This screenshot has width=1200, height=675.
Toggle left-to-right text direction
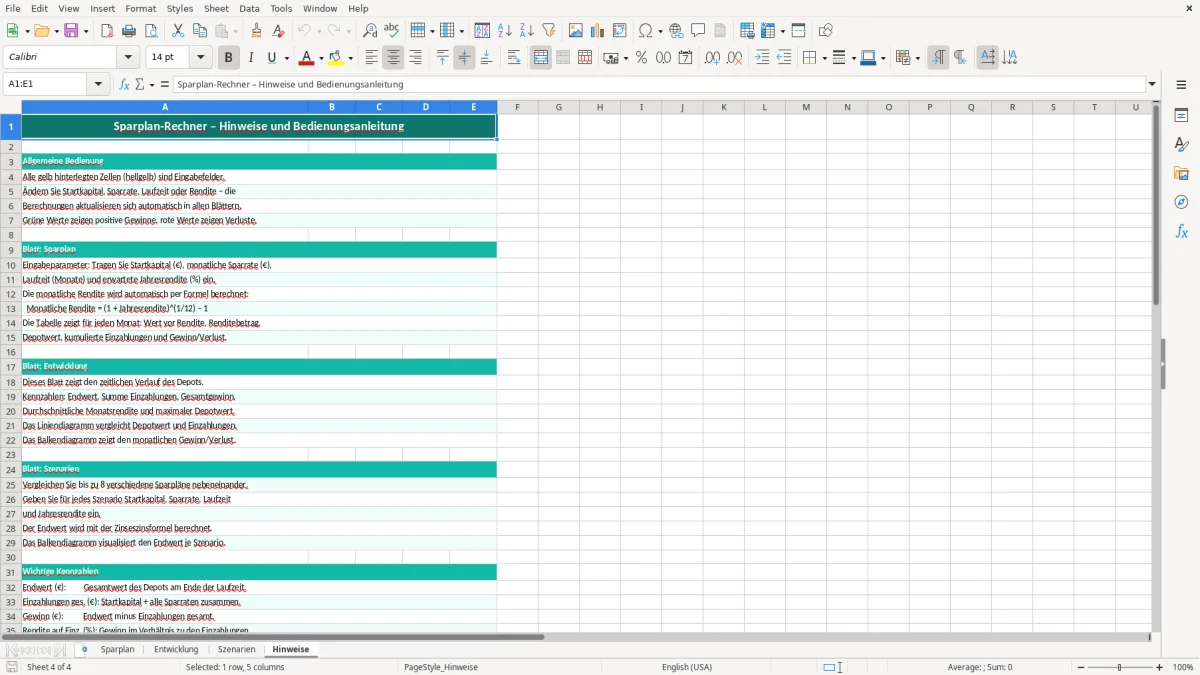click(x=938, y=58)
